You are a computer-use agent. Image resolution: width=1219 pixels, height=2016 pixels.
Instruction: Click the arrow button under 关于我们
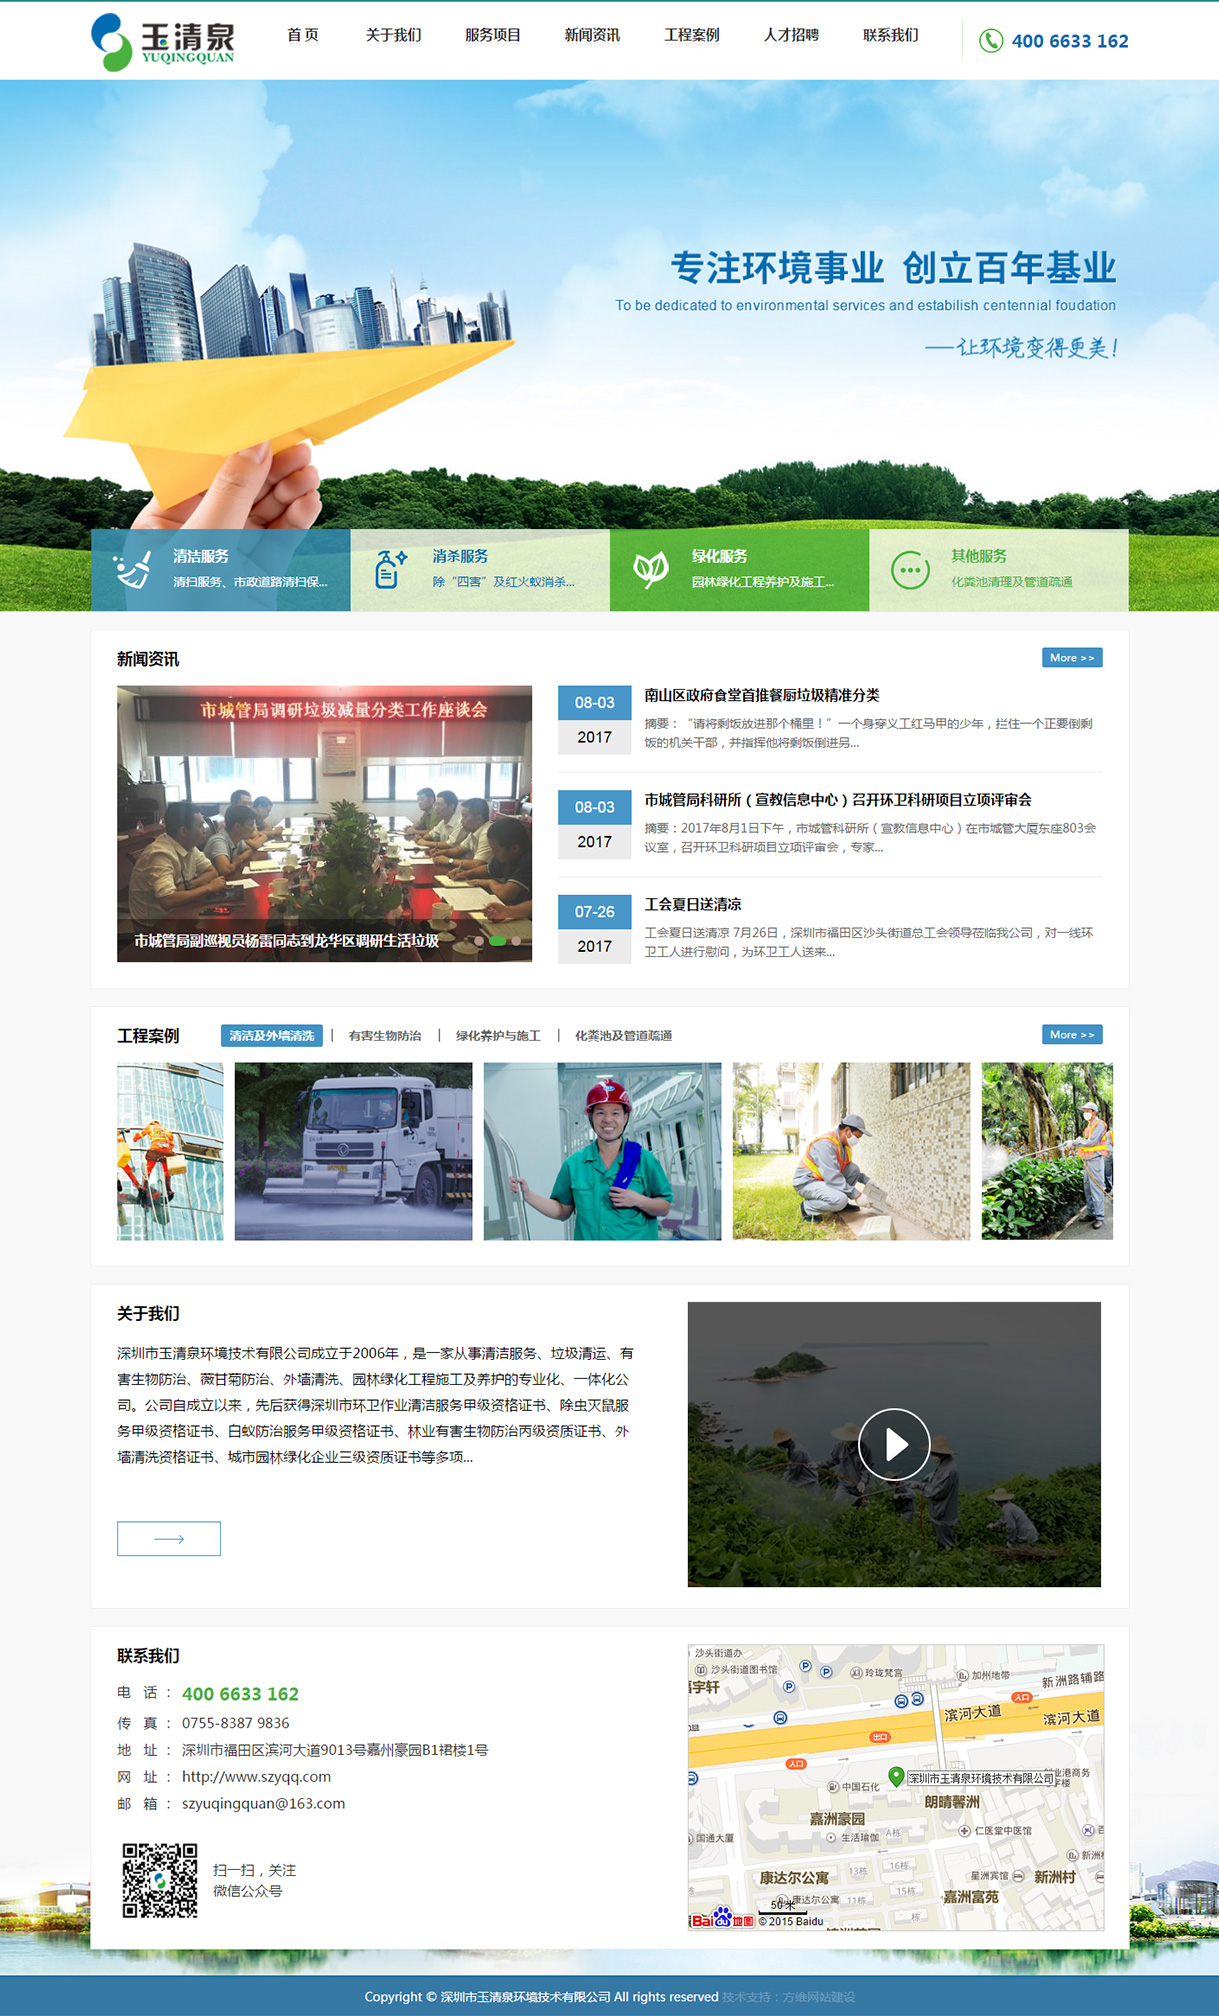pyautogui.click(x=169, y=1538)
